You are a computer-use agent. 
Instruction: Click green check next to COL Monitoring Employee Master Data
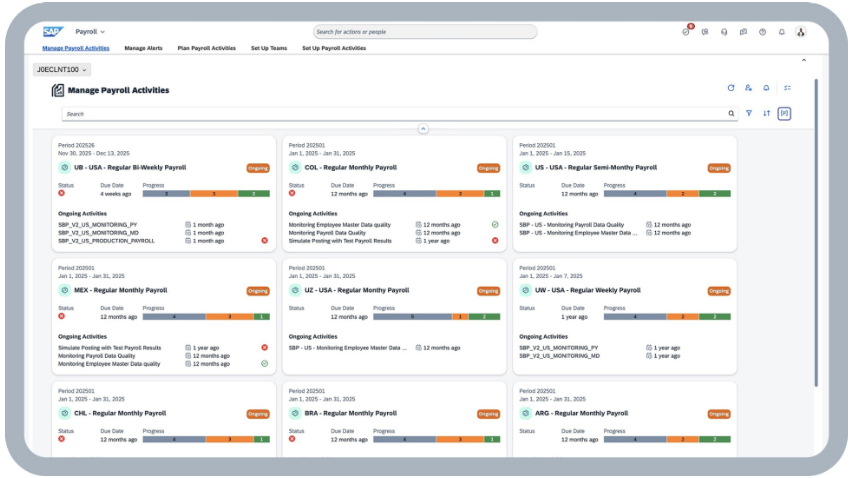click(495, 224)
